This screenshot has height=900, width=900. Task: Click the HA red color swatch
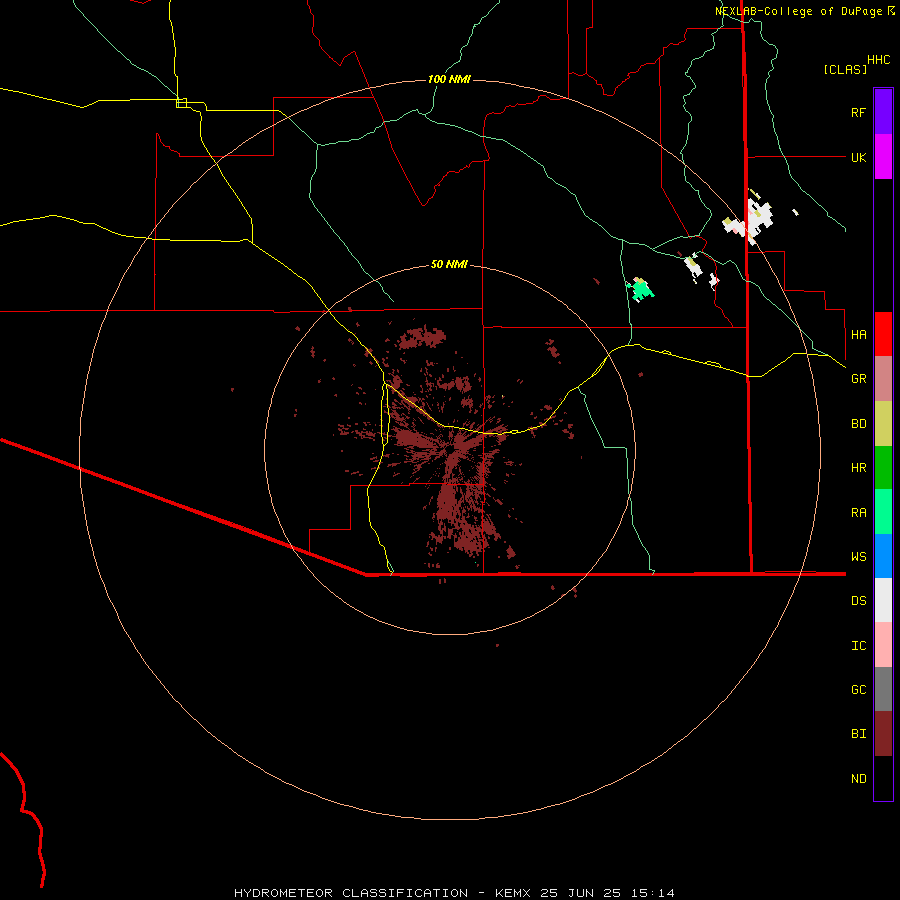883,334
